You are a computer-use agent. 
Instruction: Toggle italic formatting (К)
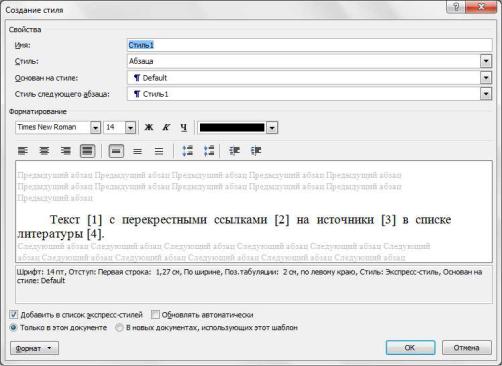[x=166, y=127]
